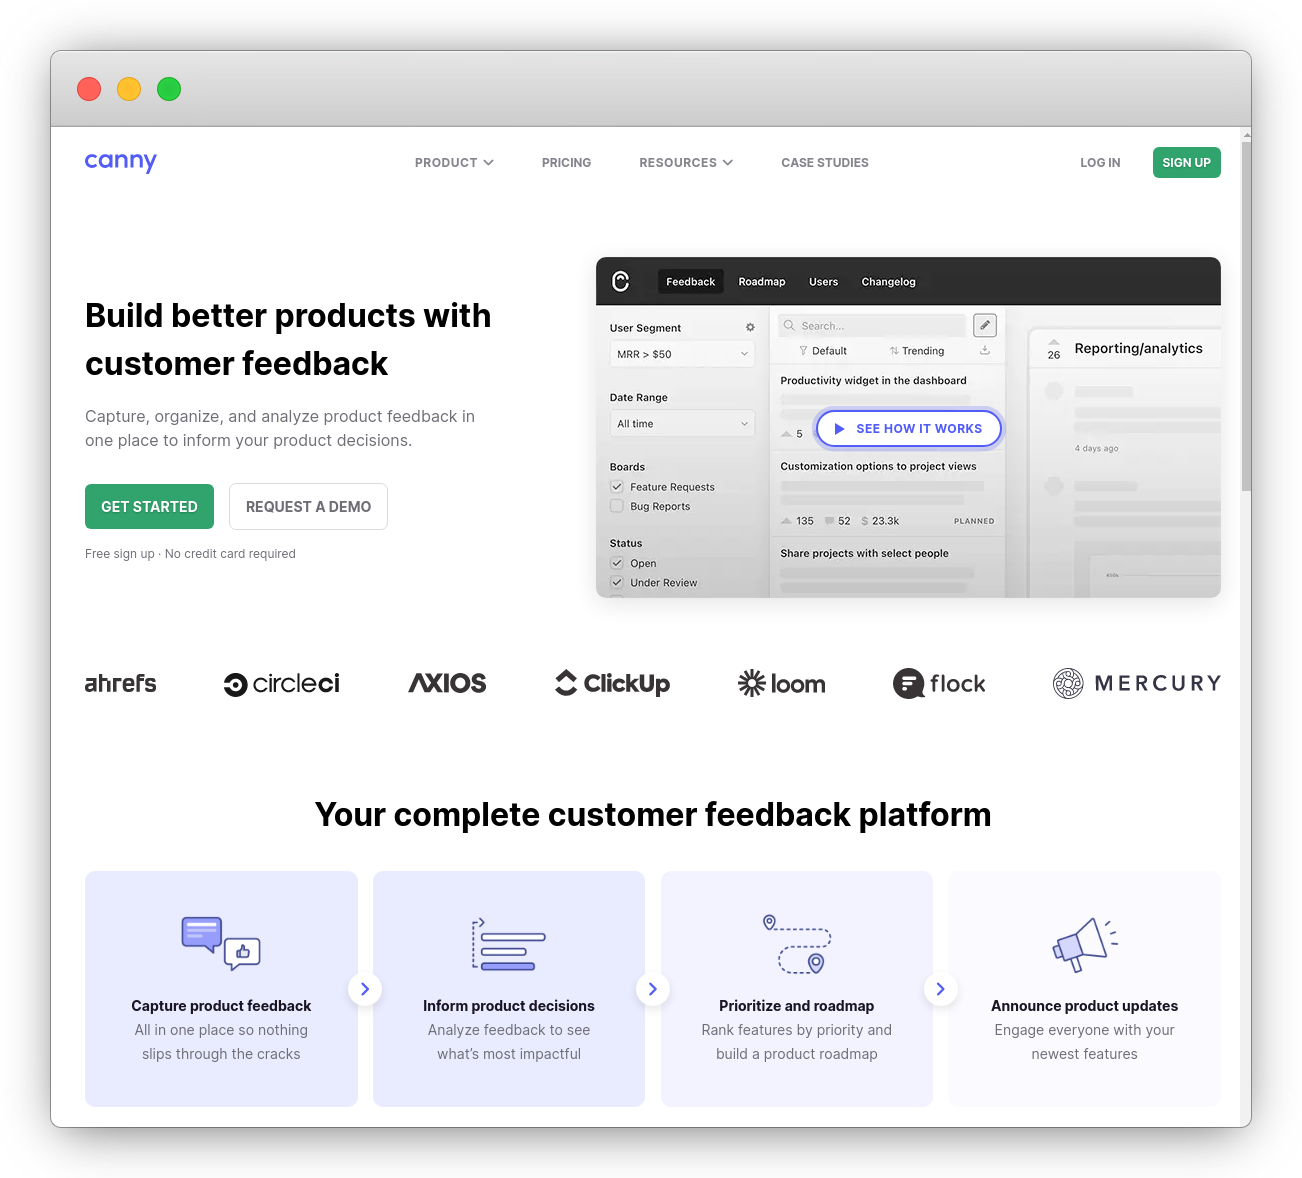The image size is (1302, 1178).
Task: Expand the Resources menu
Action: point(686,163)
